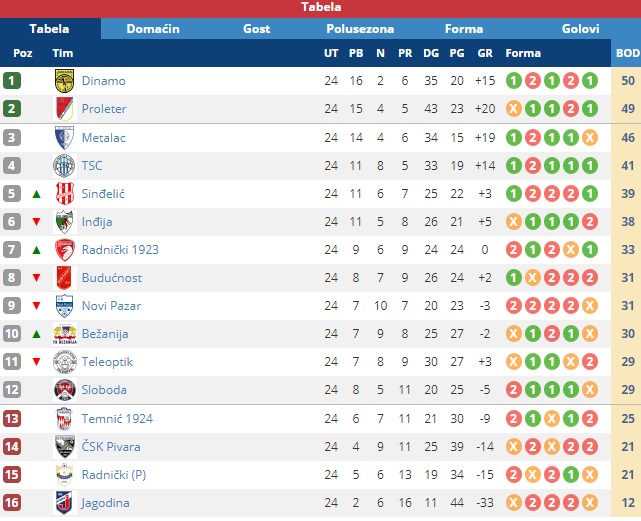Open the ČSK Pivara team link
Screen dimensions: 641x521
pyautogui.click(x=111, y=447)
